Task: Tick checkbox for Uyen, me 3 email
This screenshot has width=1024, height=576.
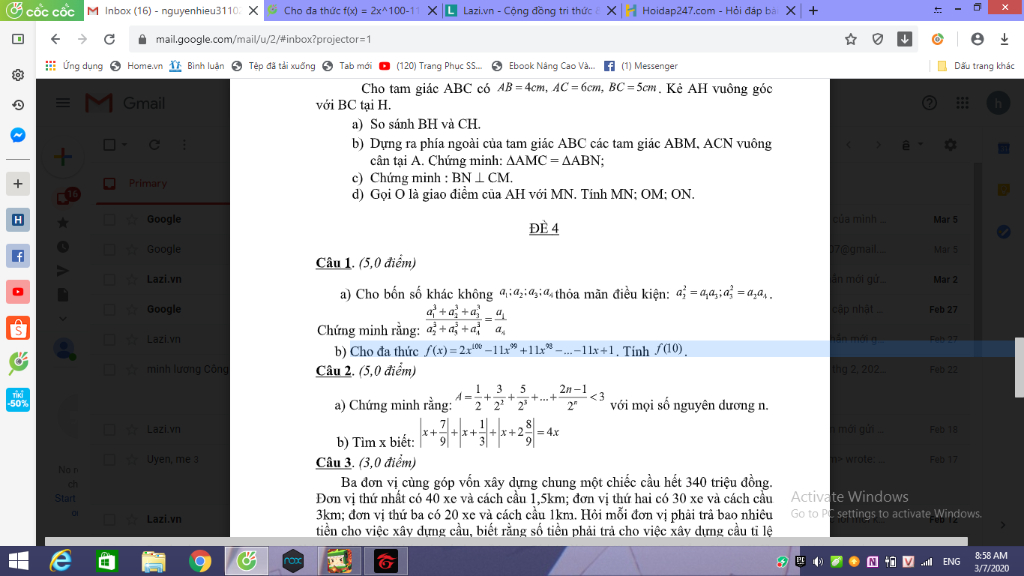Action: pos(110,459)
